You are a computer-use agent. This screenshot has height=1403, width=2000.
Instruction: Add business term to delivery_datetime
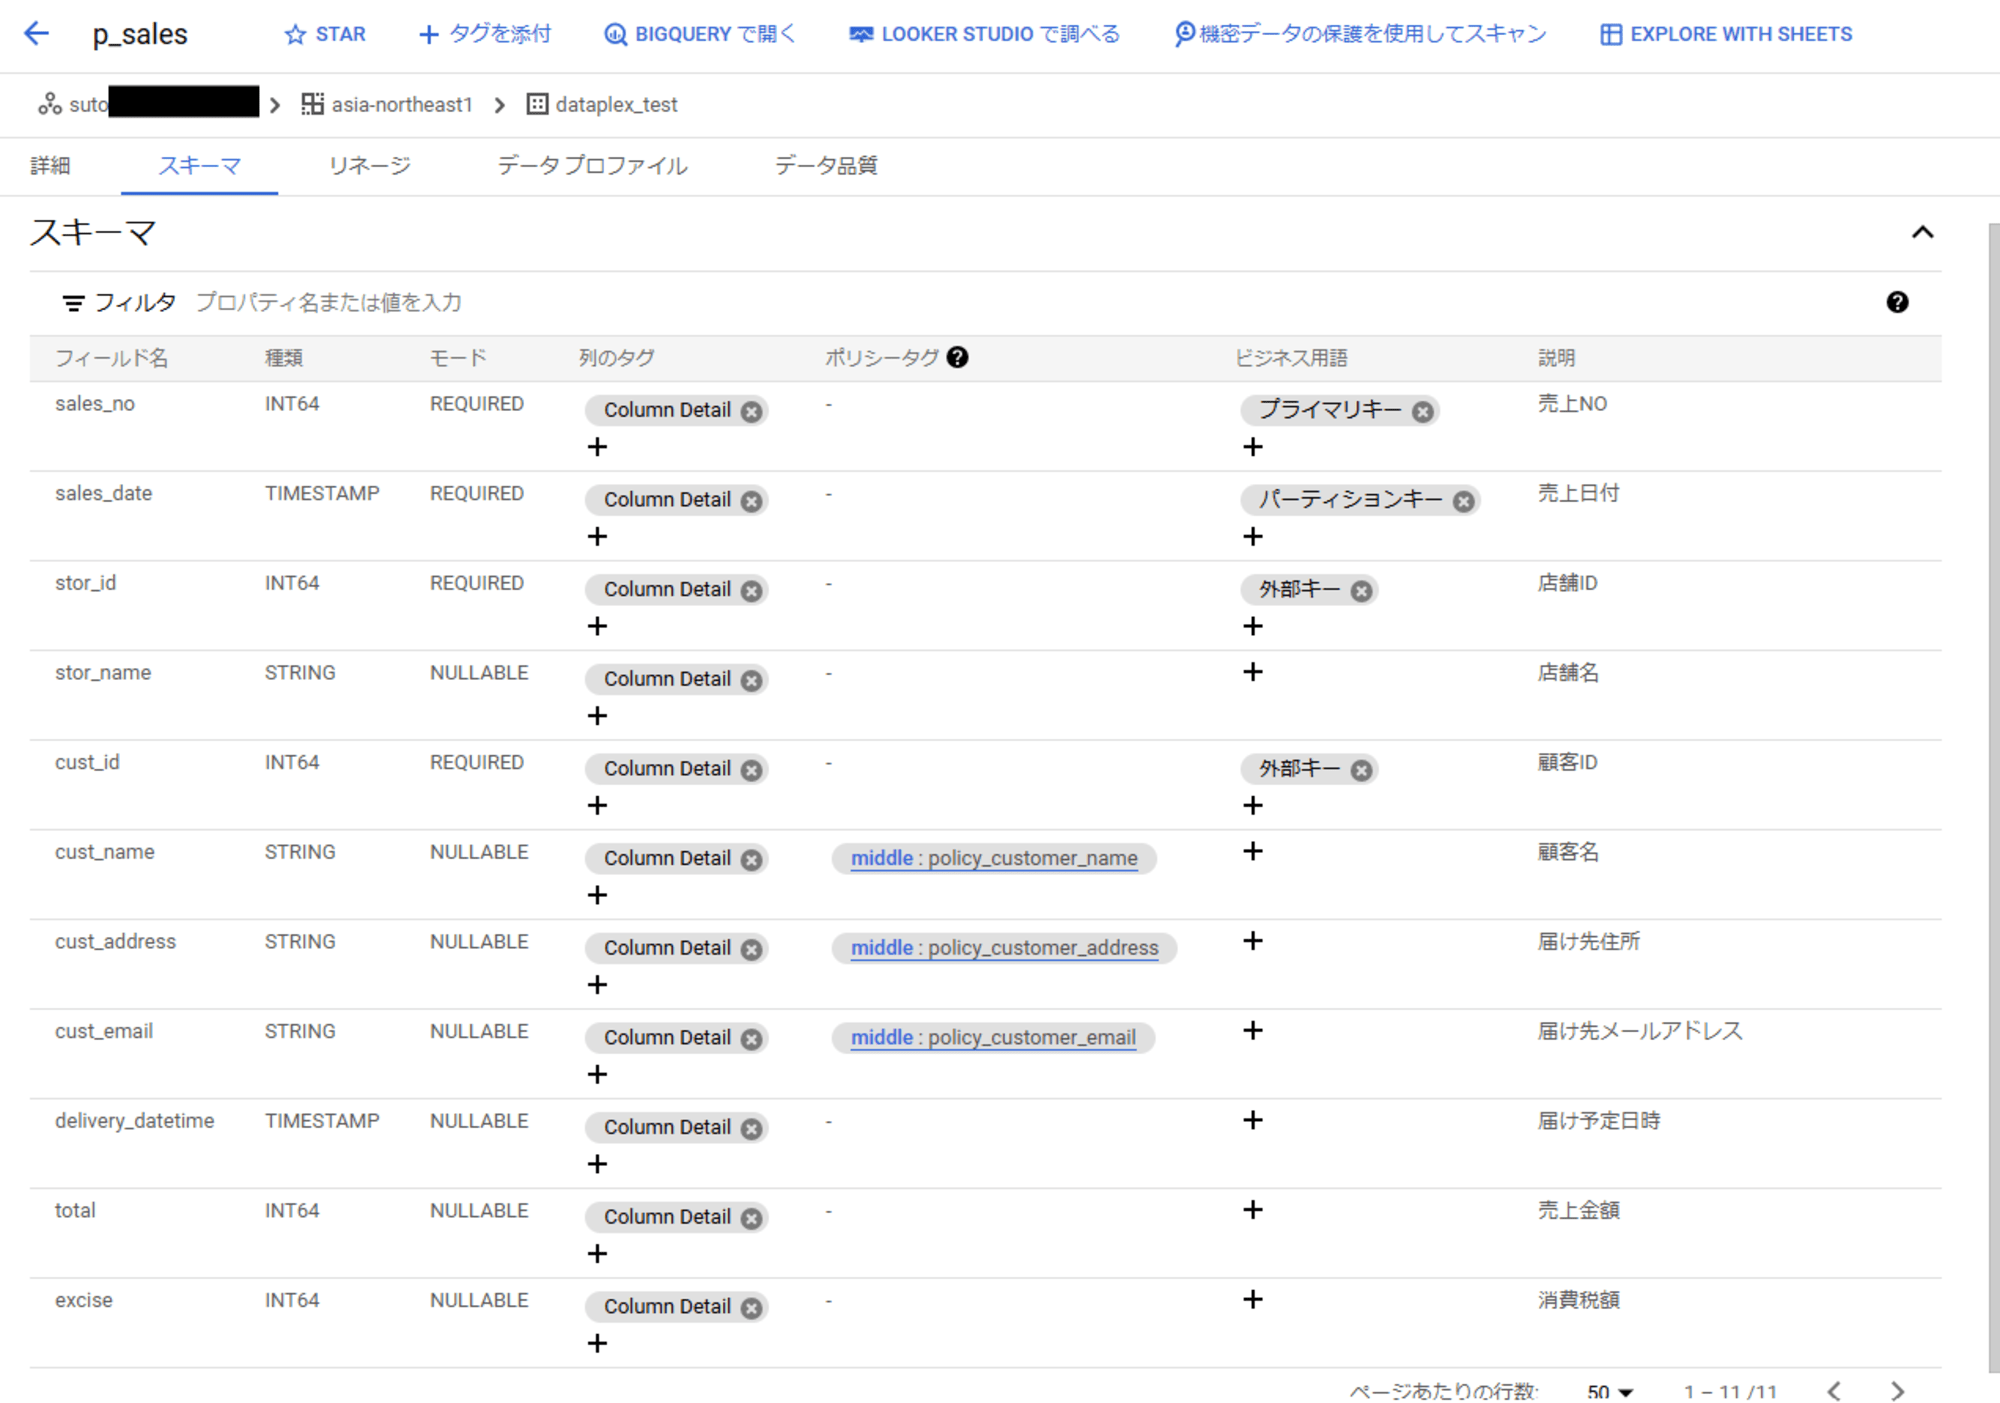(x=1252, y=1120)
